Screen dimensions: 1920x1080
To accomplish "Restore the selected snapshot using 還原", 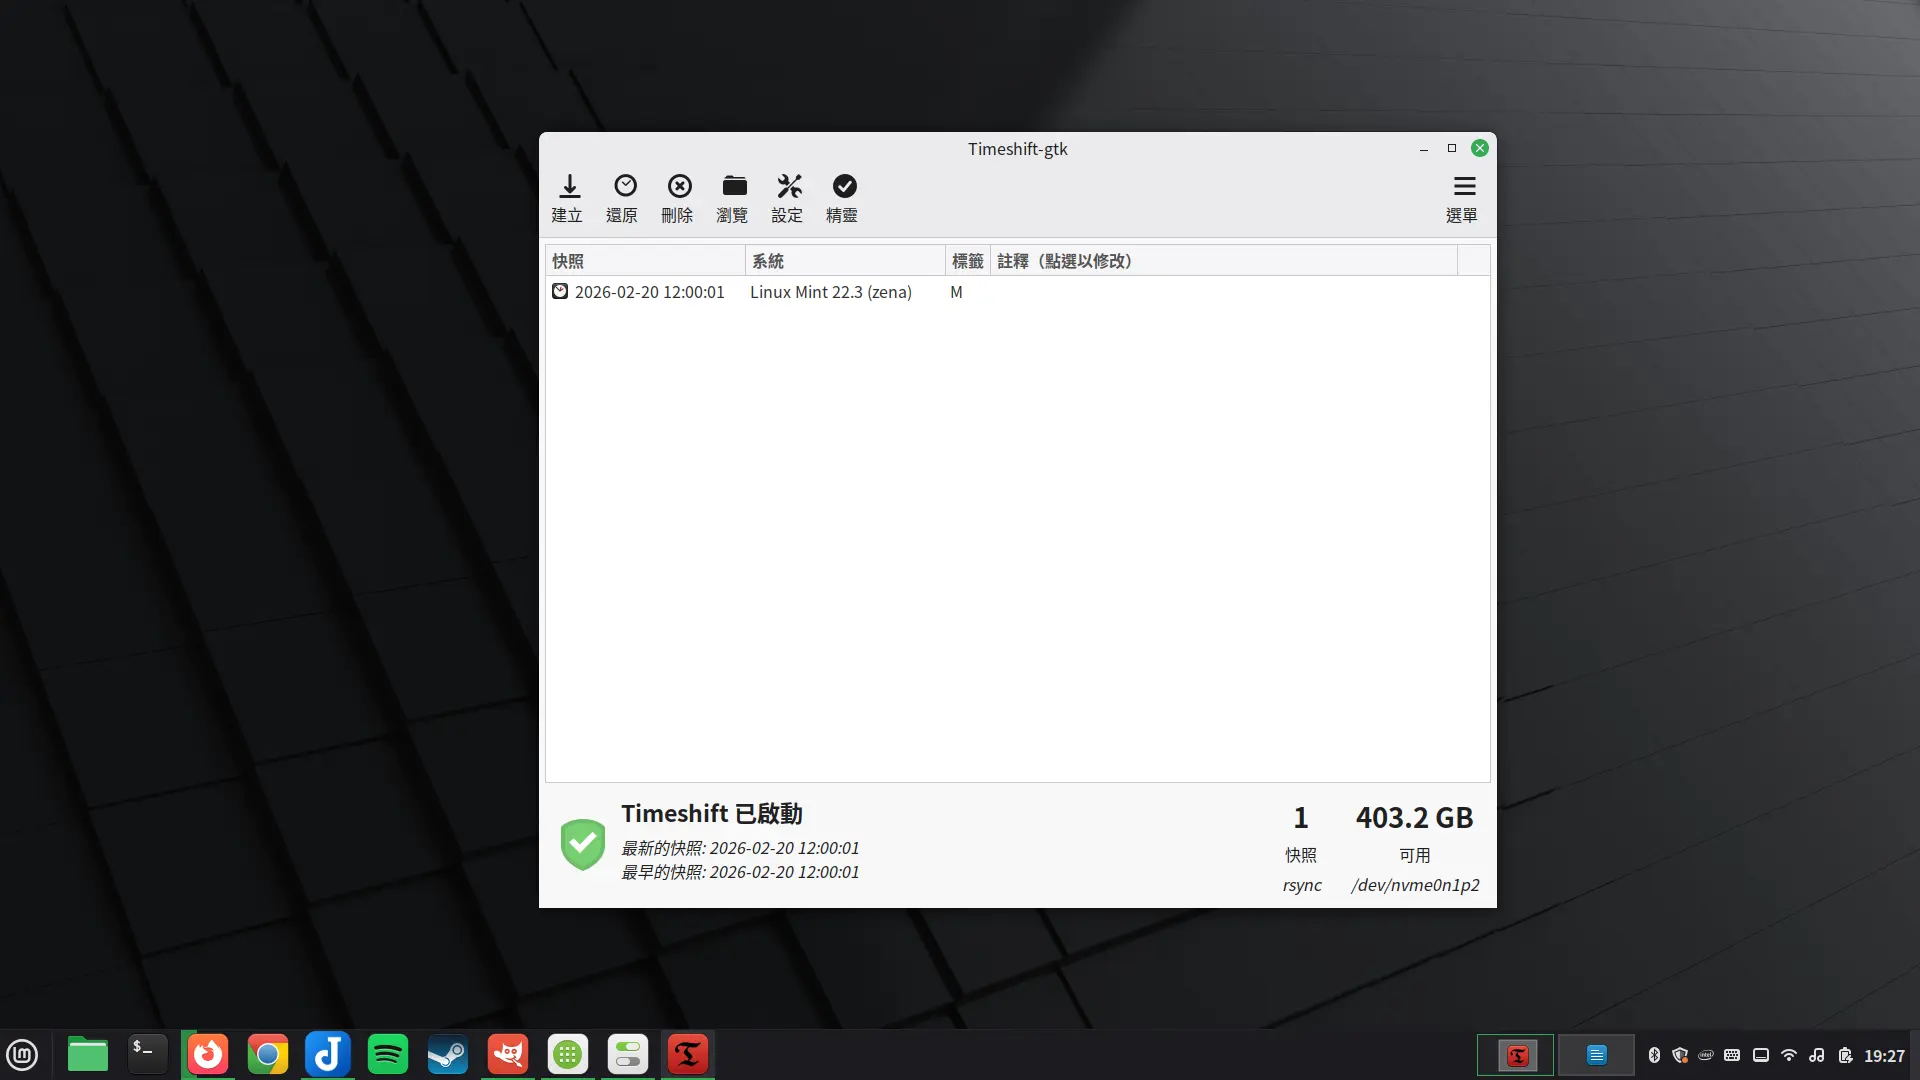I will tap(622, 197).
